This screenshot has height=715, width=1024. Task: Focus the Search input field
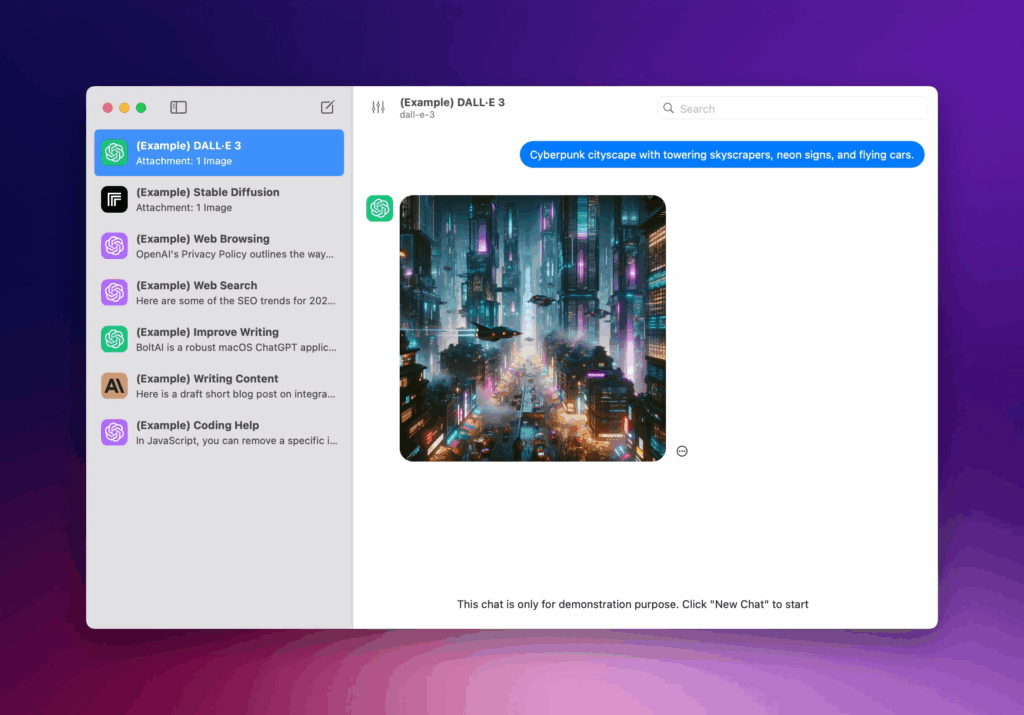pyautogui.click(x=792, y=108)
